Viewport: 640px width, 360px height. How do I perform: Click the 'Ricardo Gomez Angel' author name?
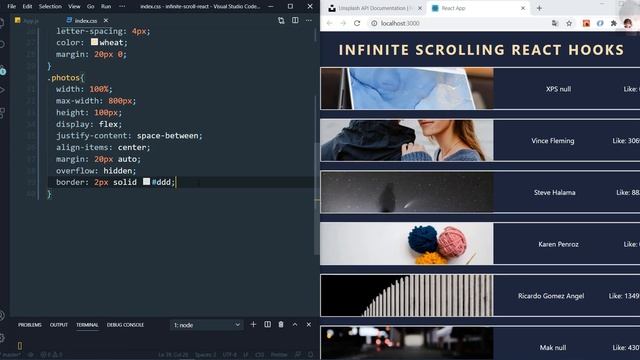(x=551, y=296)
